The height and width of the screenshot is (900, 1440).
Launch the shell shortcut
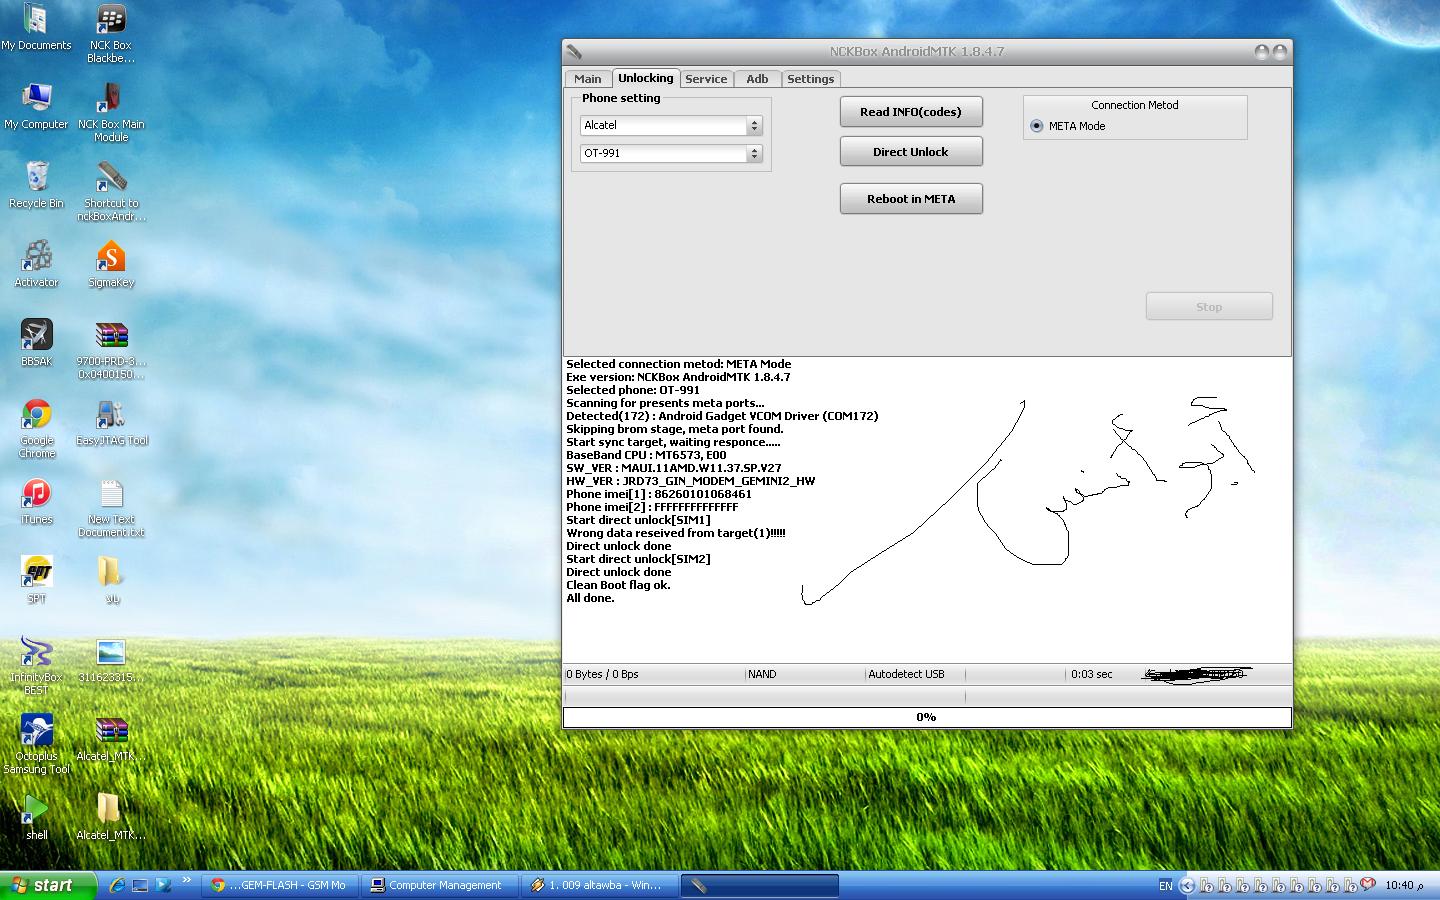pos(36,817)
